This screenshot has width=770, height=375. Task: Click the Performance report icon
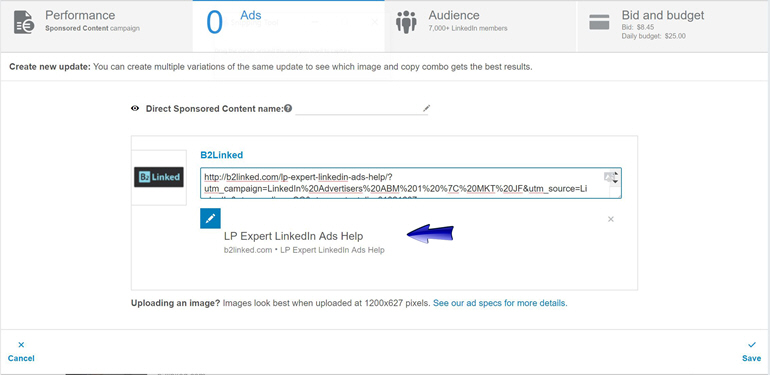pos(24,22)
